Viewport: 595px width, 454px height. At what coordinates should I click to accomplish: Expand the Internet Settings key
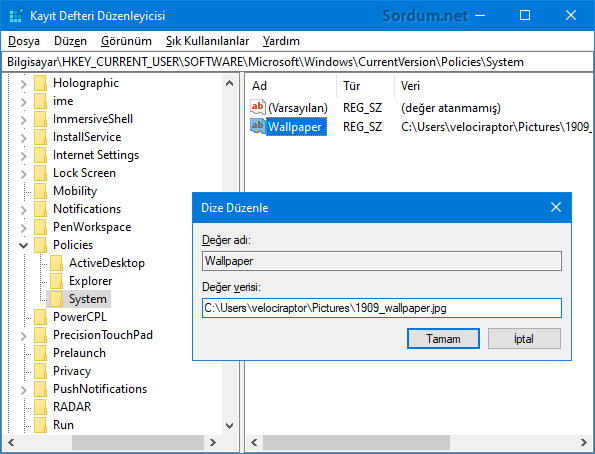(24, 155)
